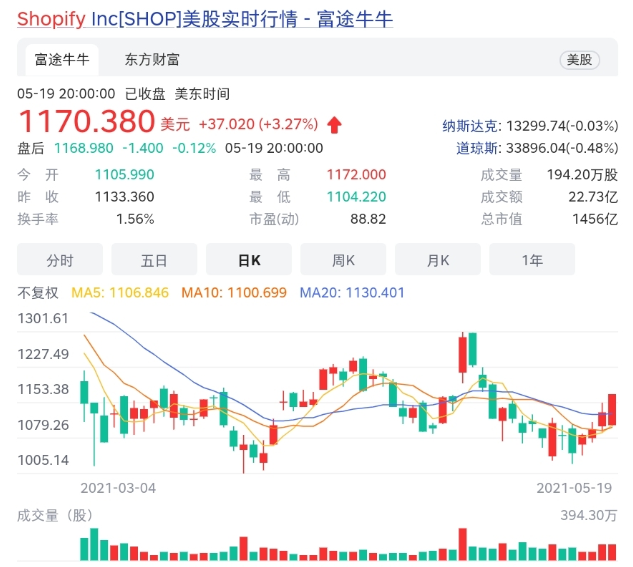The height and width of the screenshot is (567, 633).
Task: Select the 富途牛牛 tab
Action: coord(62,60)
